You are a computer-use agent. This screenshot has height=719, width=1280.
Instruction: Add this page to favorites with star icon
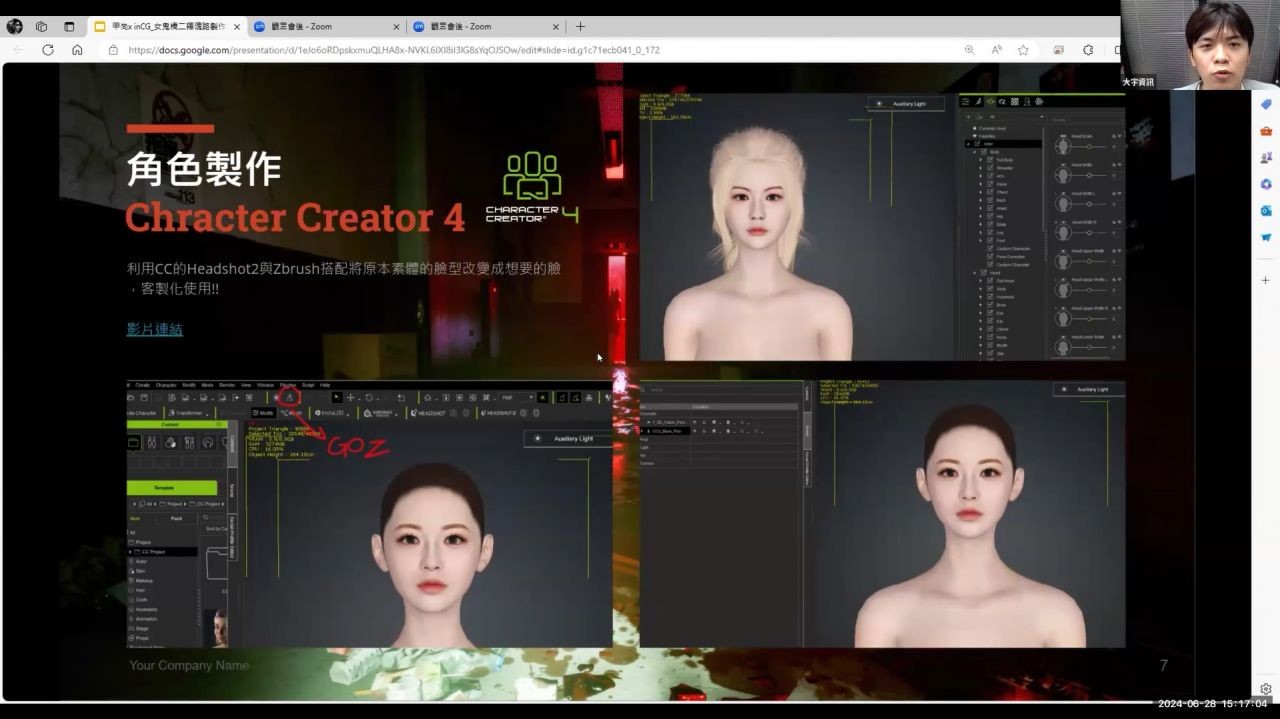pyautogui.click(x=1023, y=50)
